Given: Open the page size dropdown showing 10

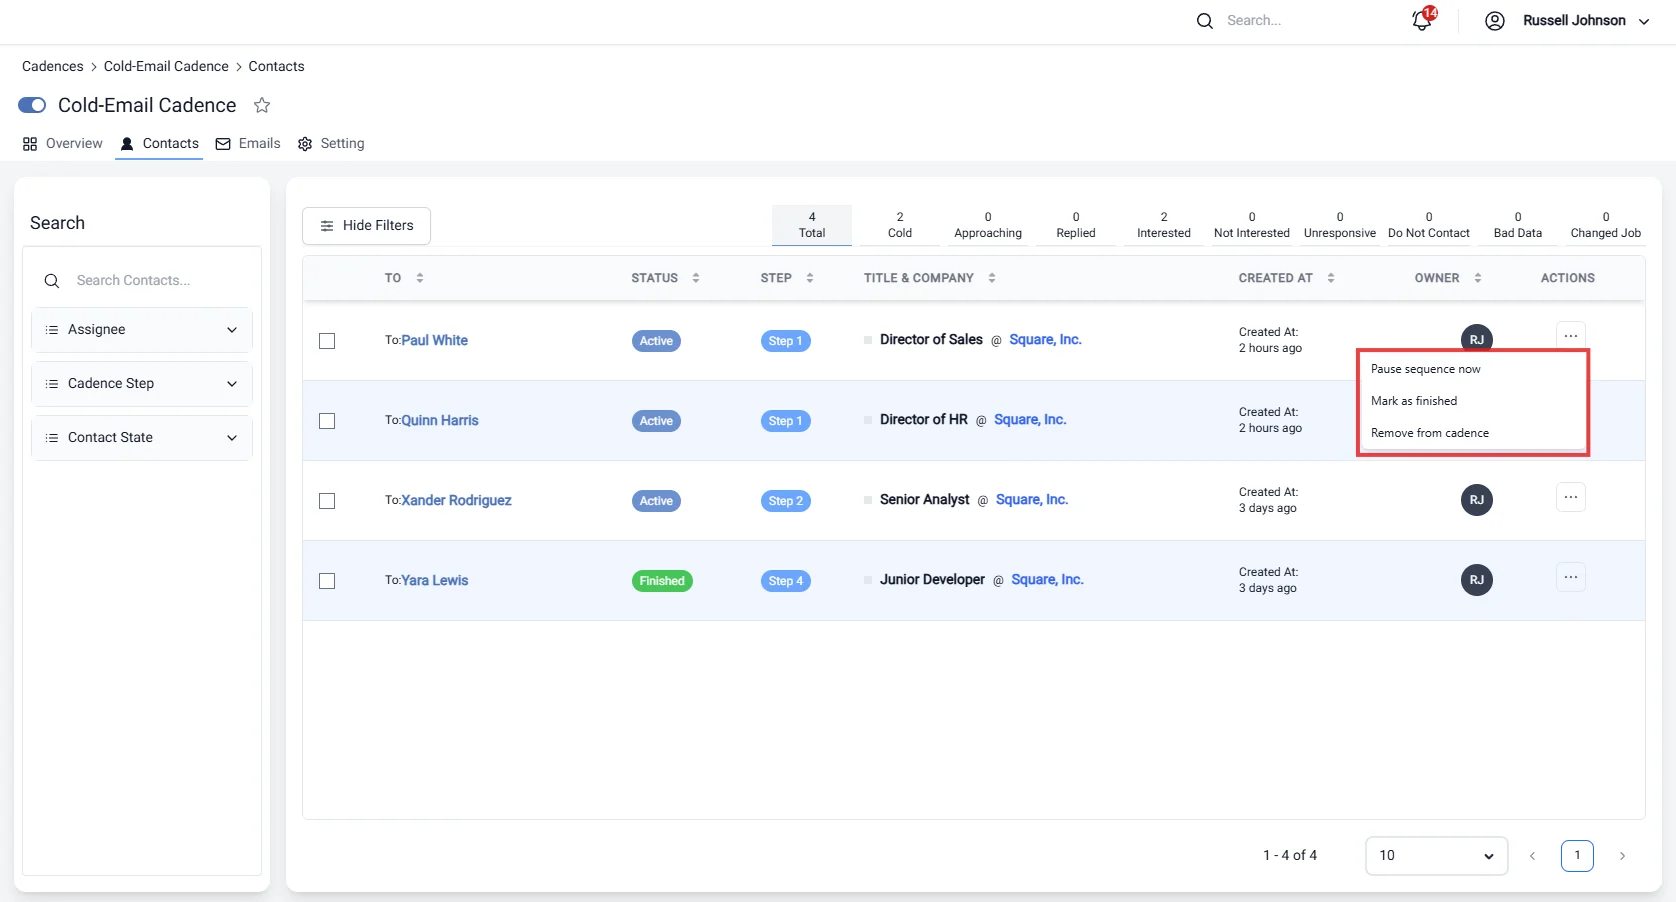Looking at the screenshot, I should tap(1436, 856).
